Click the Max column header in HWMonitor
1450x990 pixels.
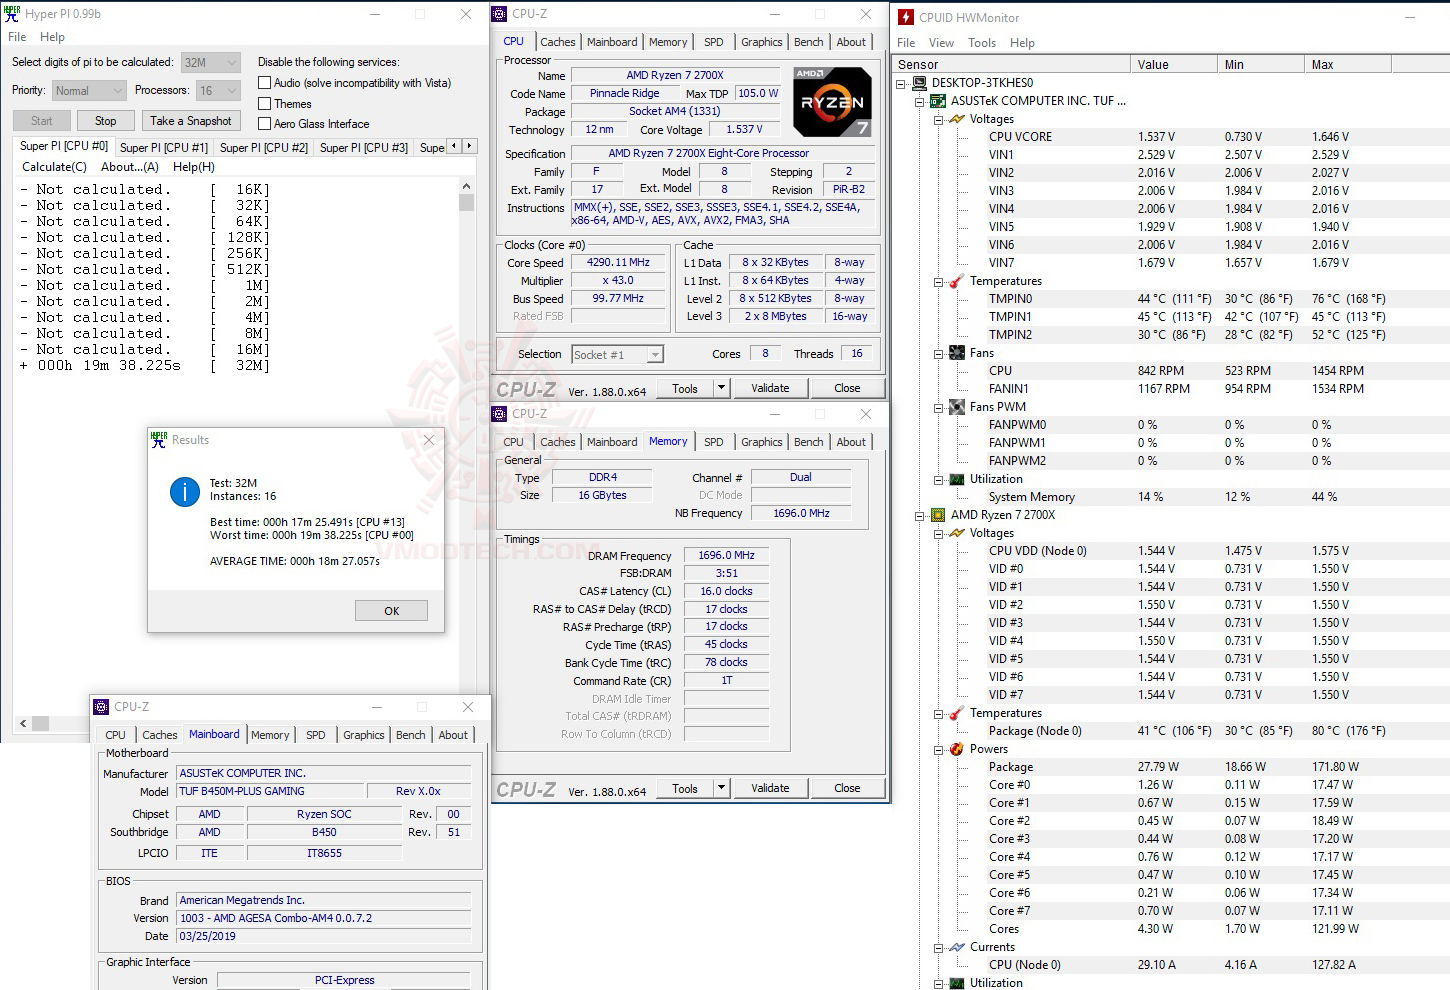(1348, 64)
